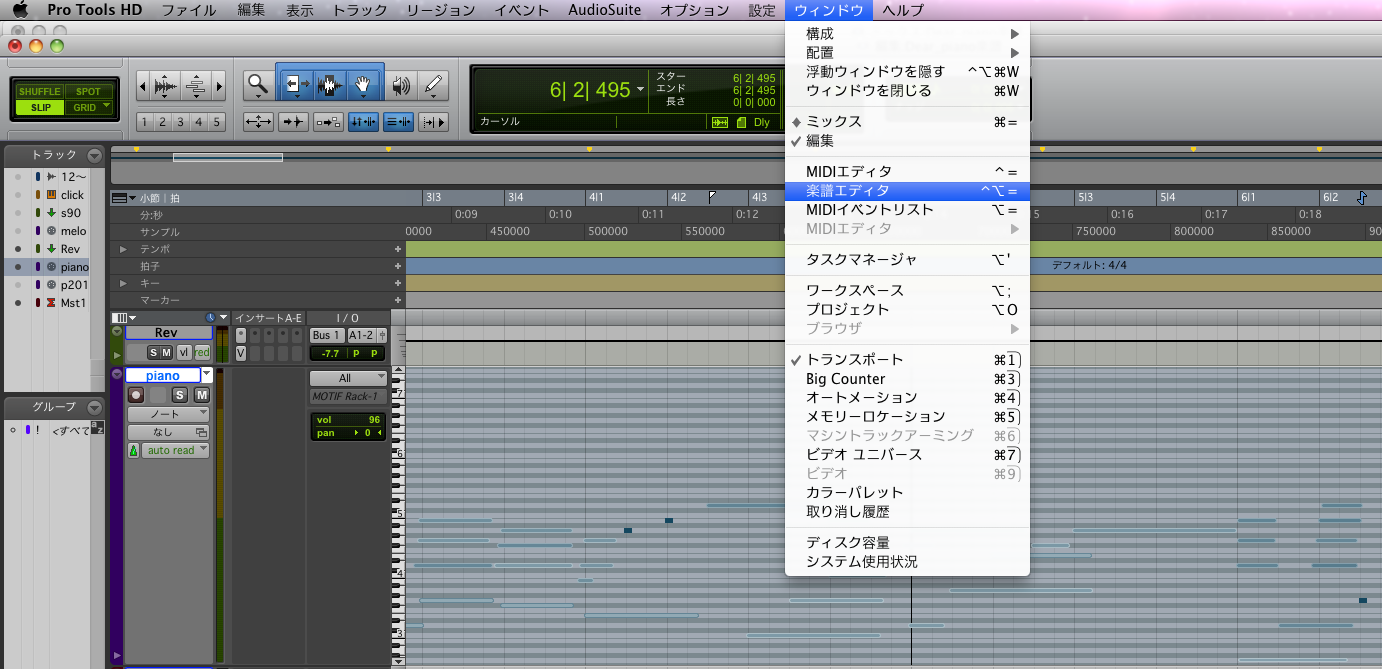Click add tempo change plus icon
1382x669 pixels.
point(398,249)
